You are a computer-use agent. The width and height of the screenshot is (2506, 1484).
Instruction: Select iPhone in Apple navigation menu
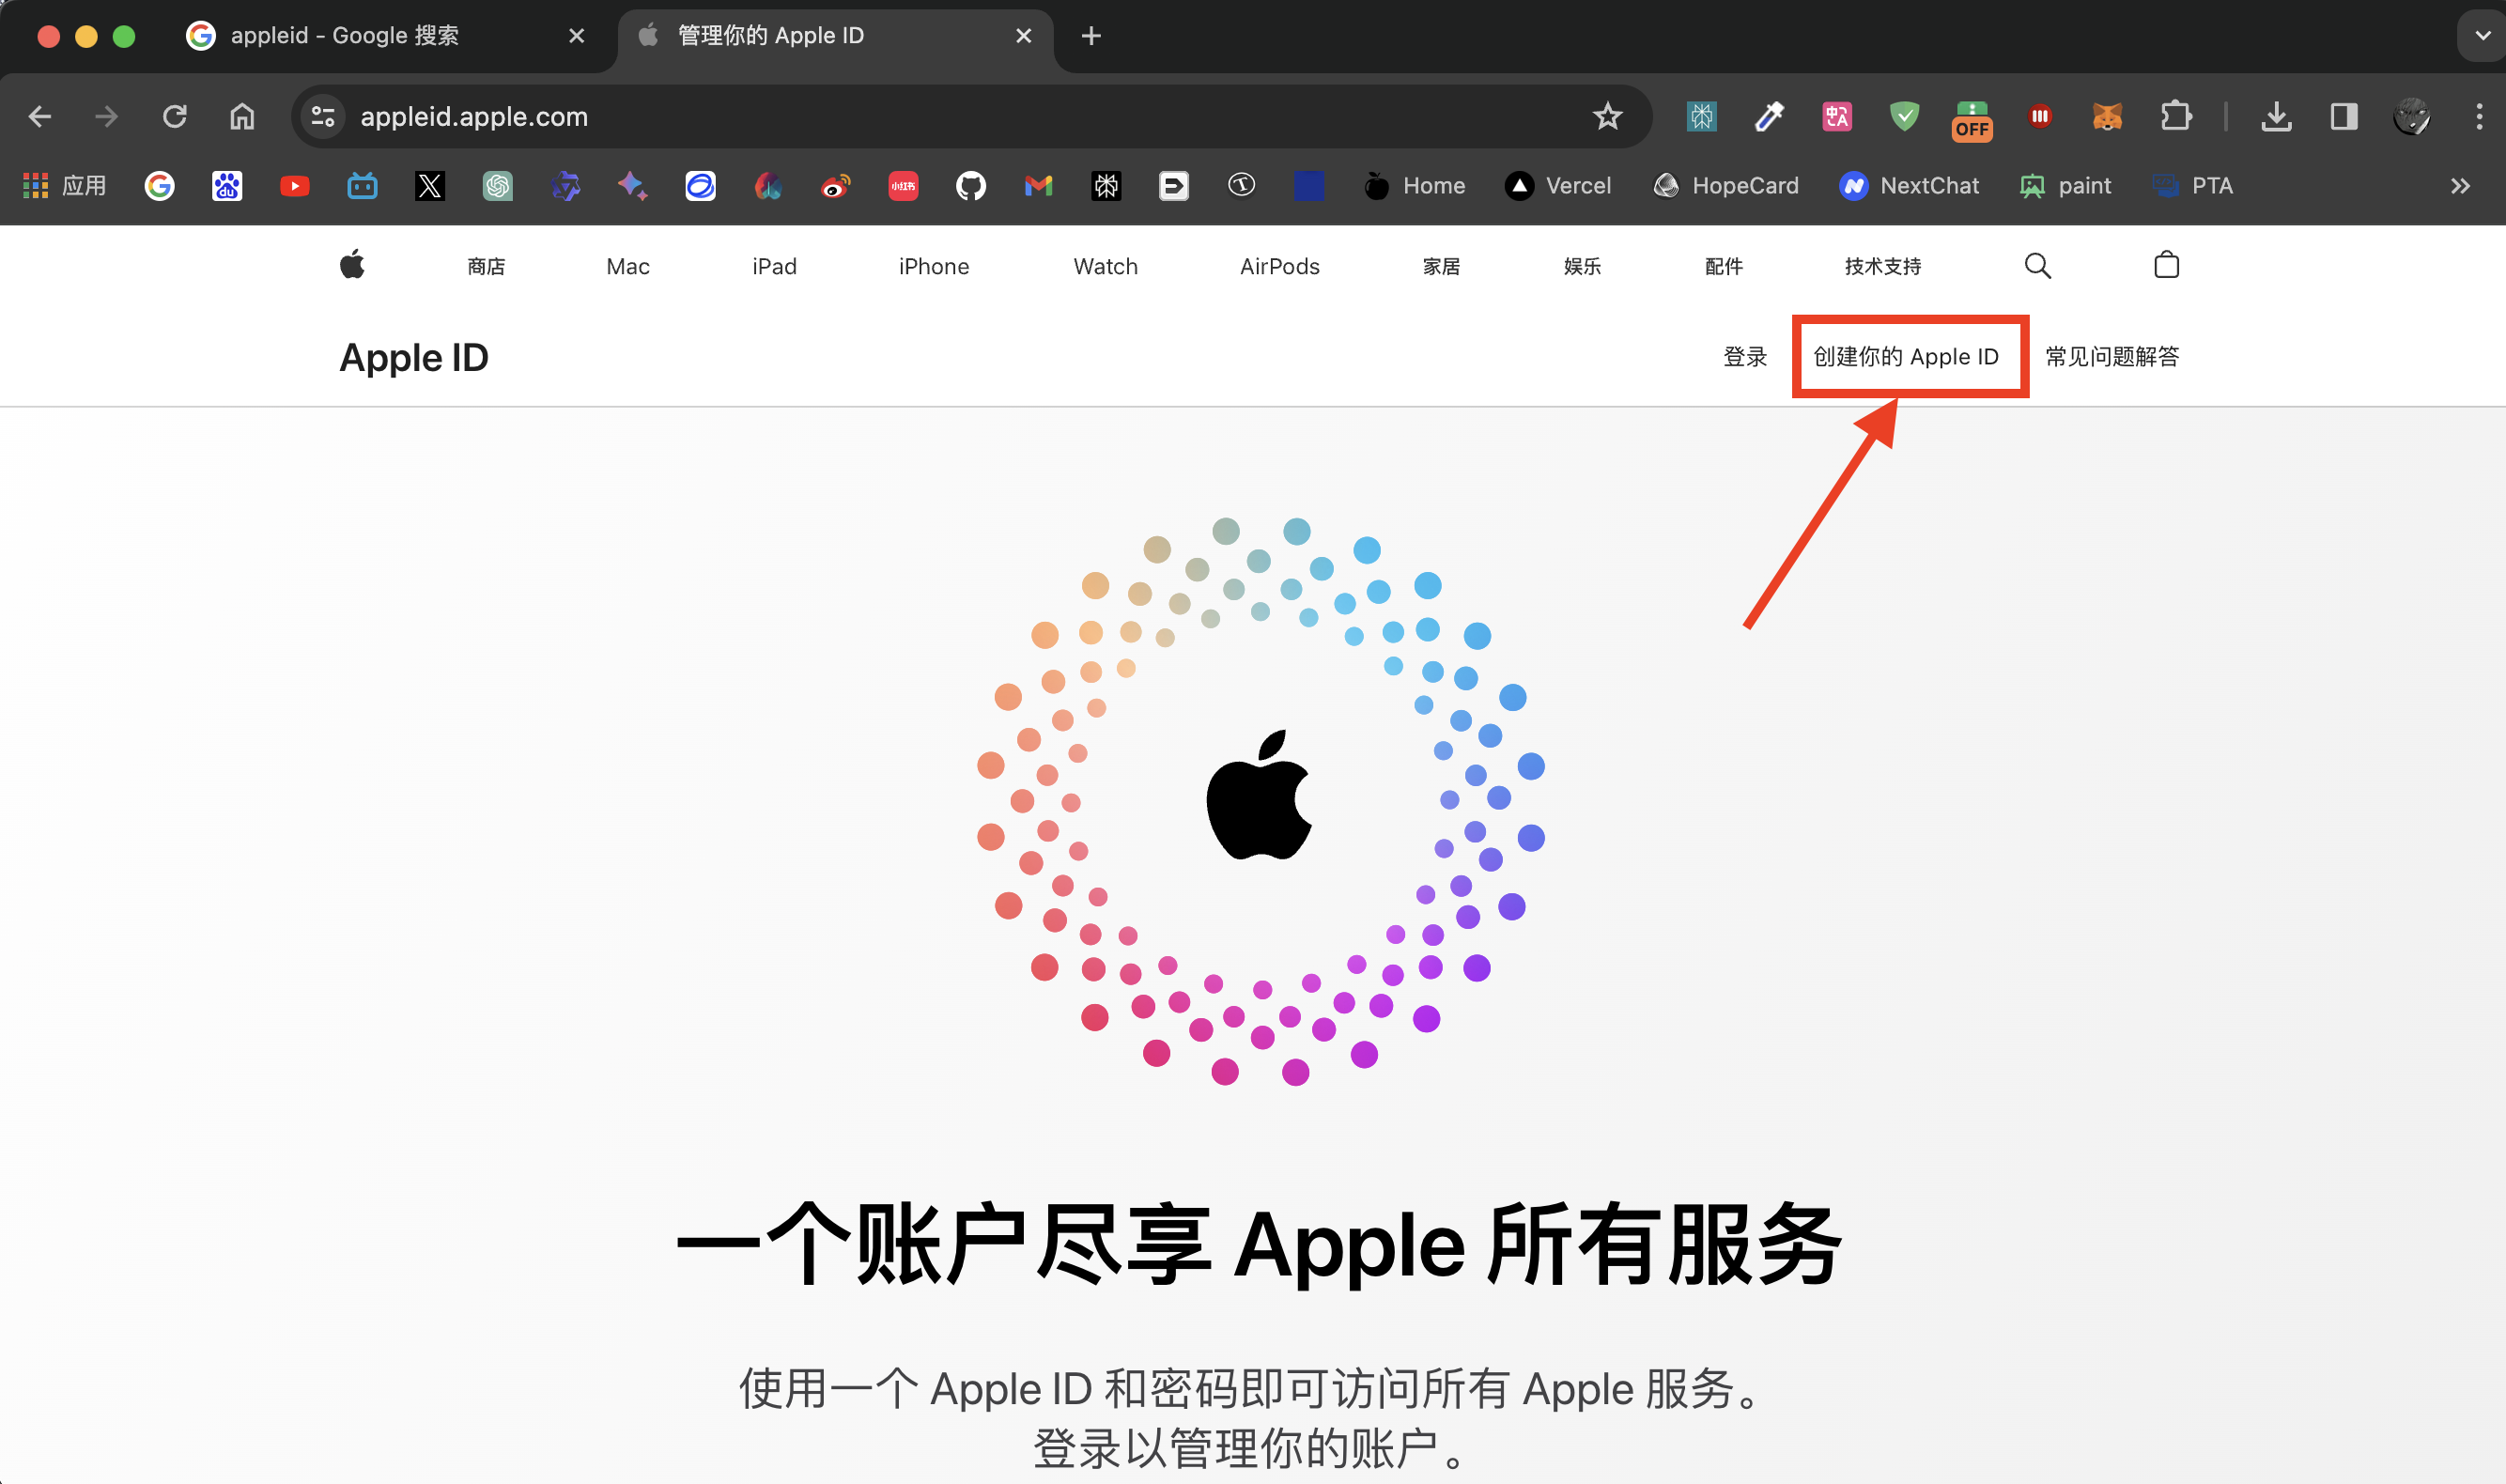pos(933,267)
